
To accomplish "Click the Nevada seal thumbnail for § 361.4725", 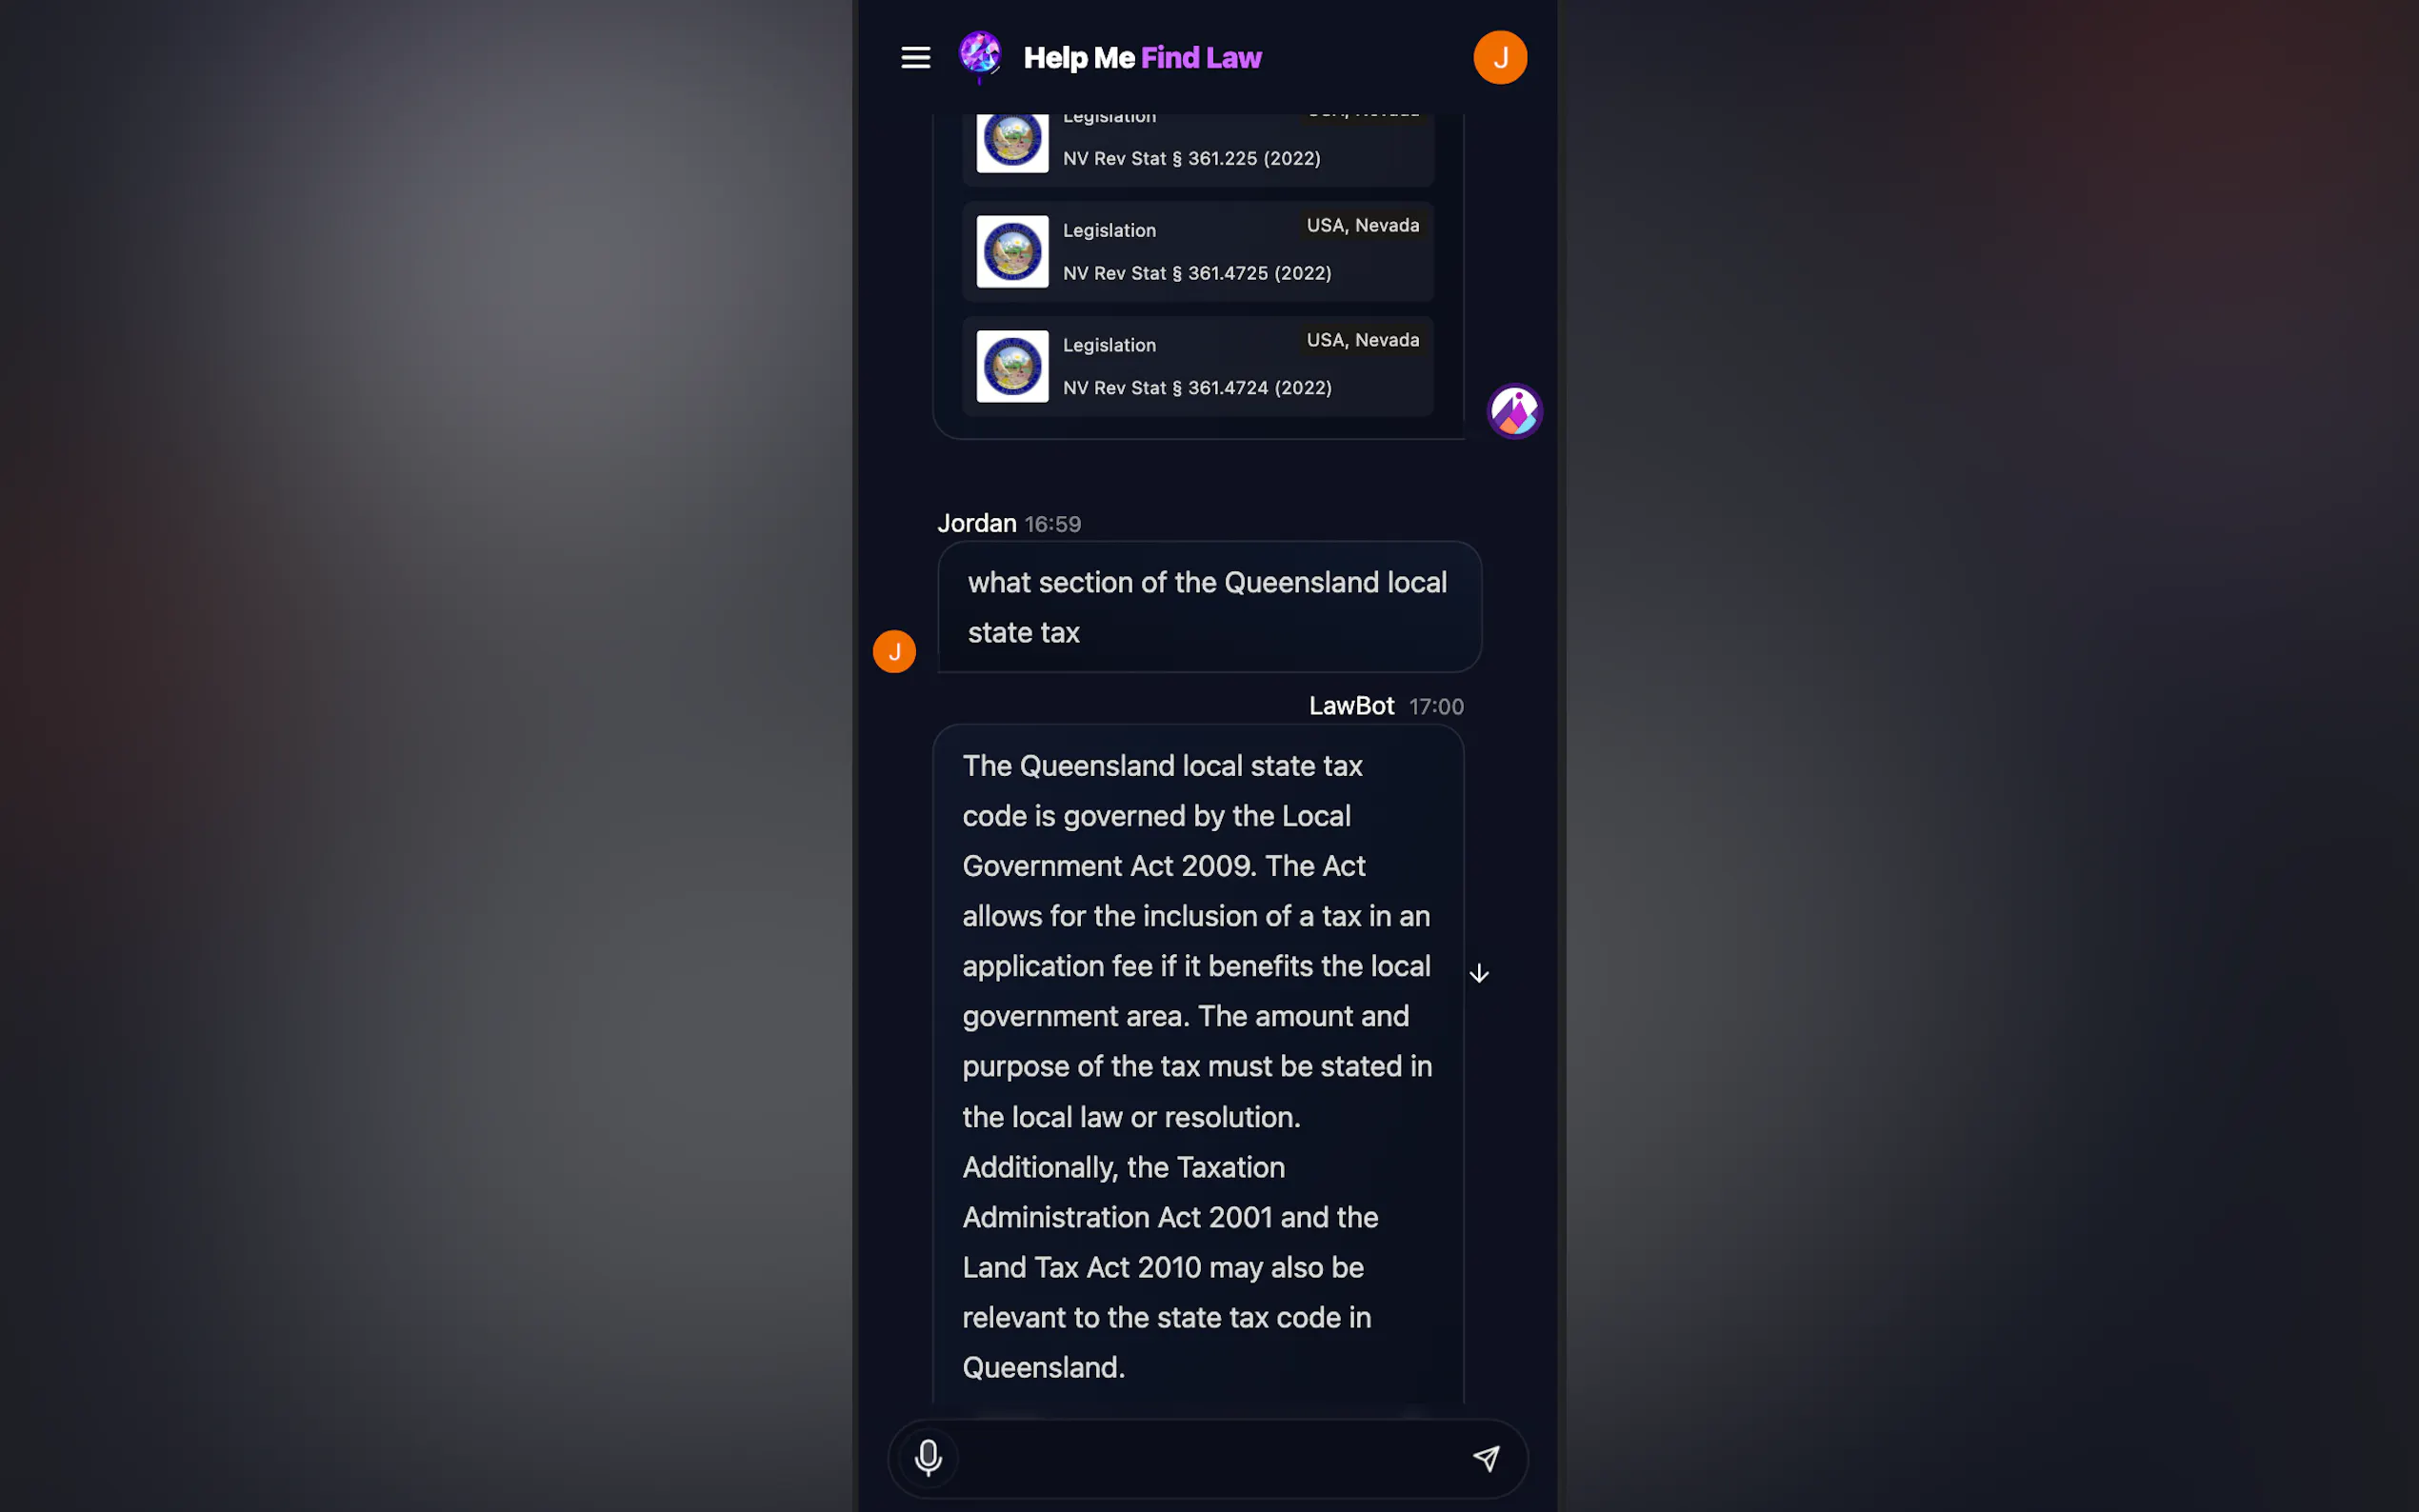I will tap(1012, 252).
